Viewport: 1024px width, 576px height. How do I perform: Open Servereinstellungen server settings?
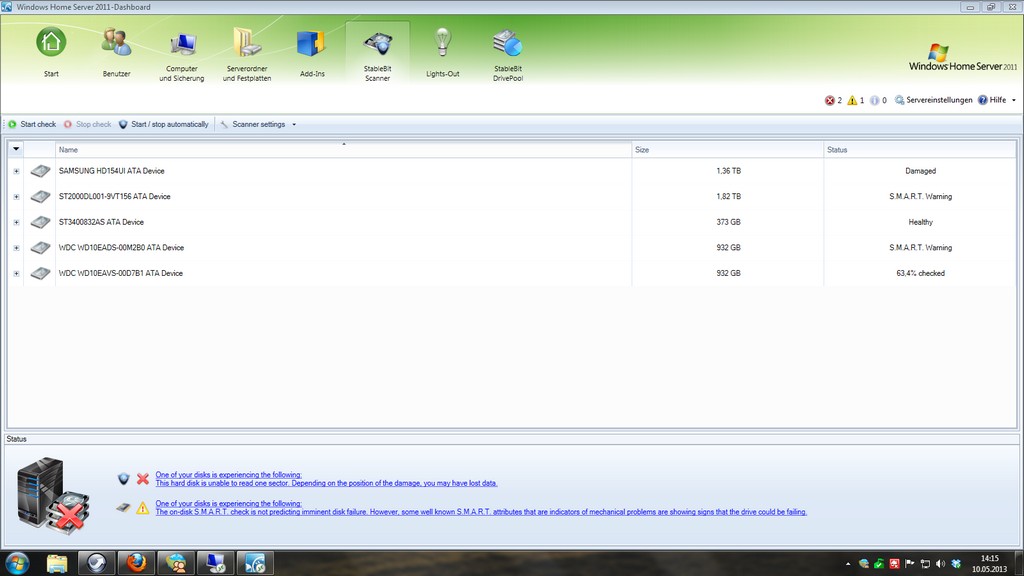click(933, 101)
